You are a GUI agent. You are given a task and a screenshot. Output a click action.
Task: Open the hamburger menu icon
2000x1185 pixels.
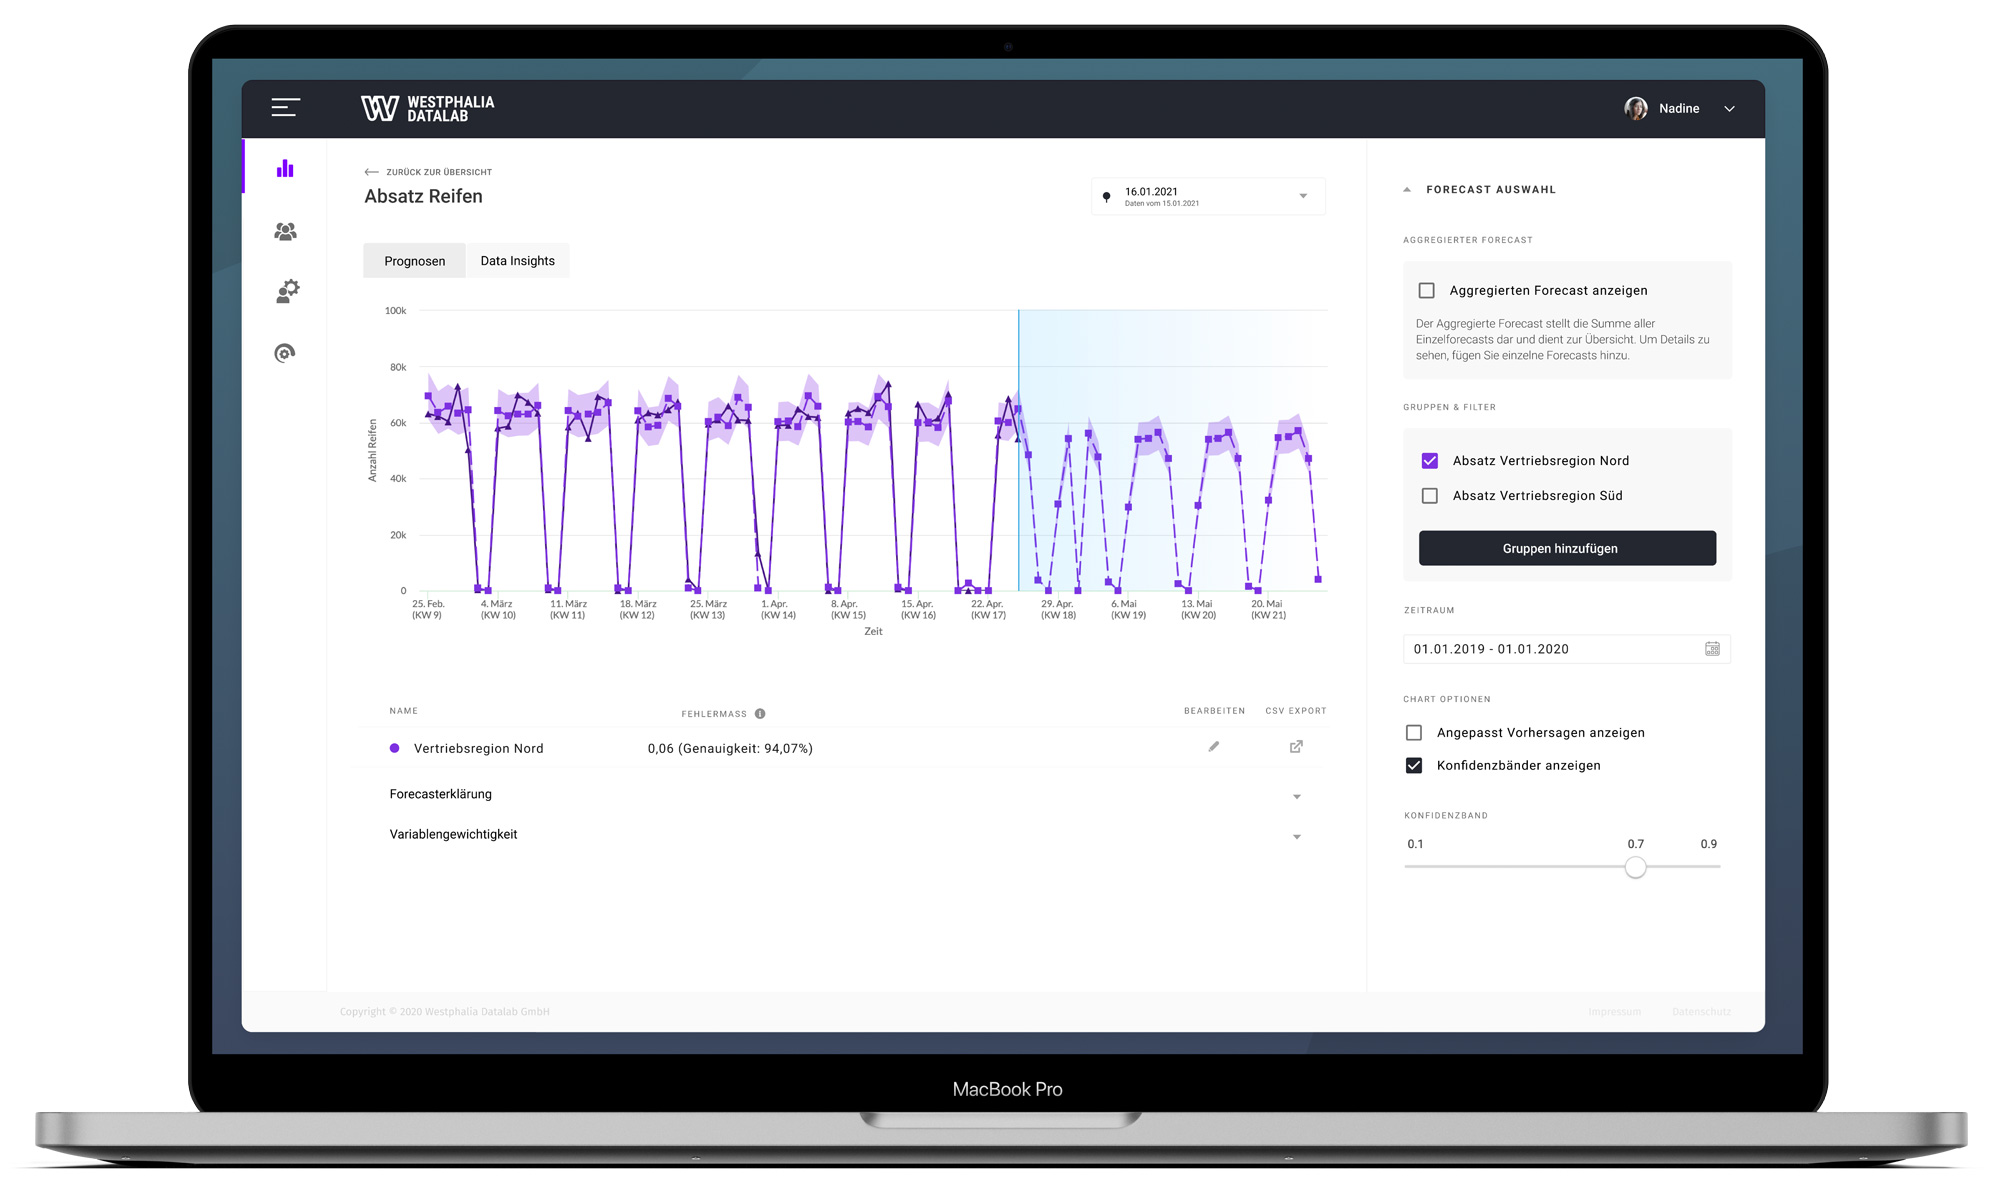coord(285,108)
